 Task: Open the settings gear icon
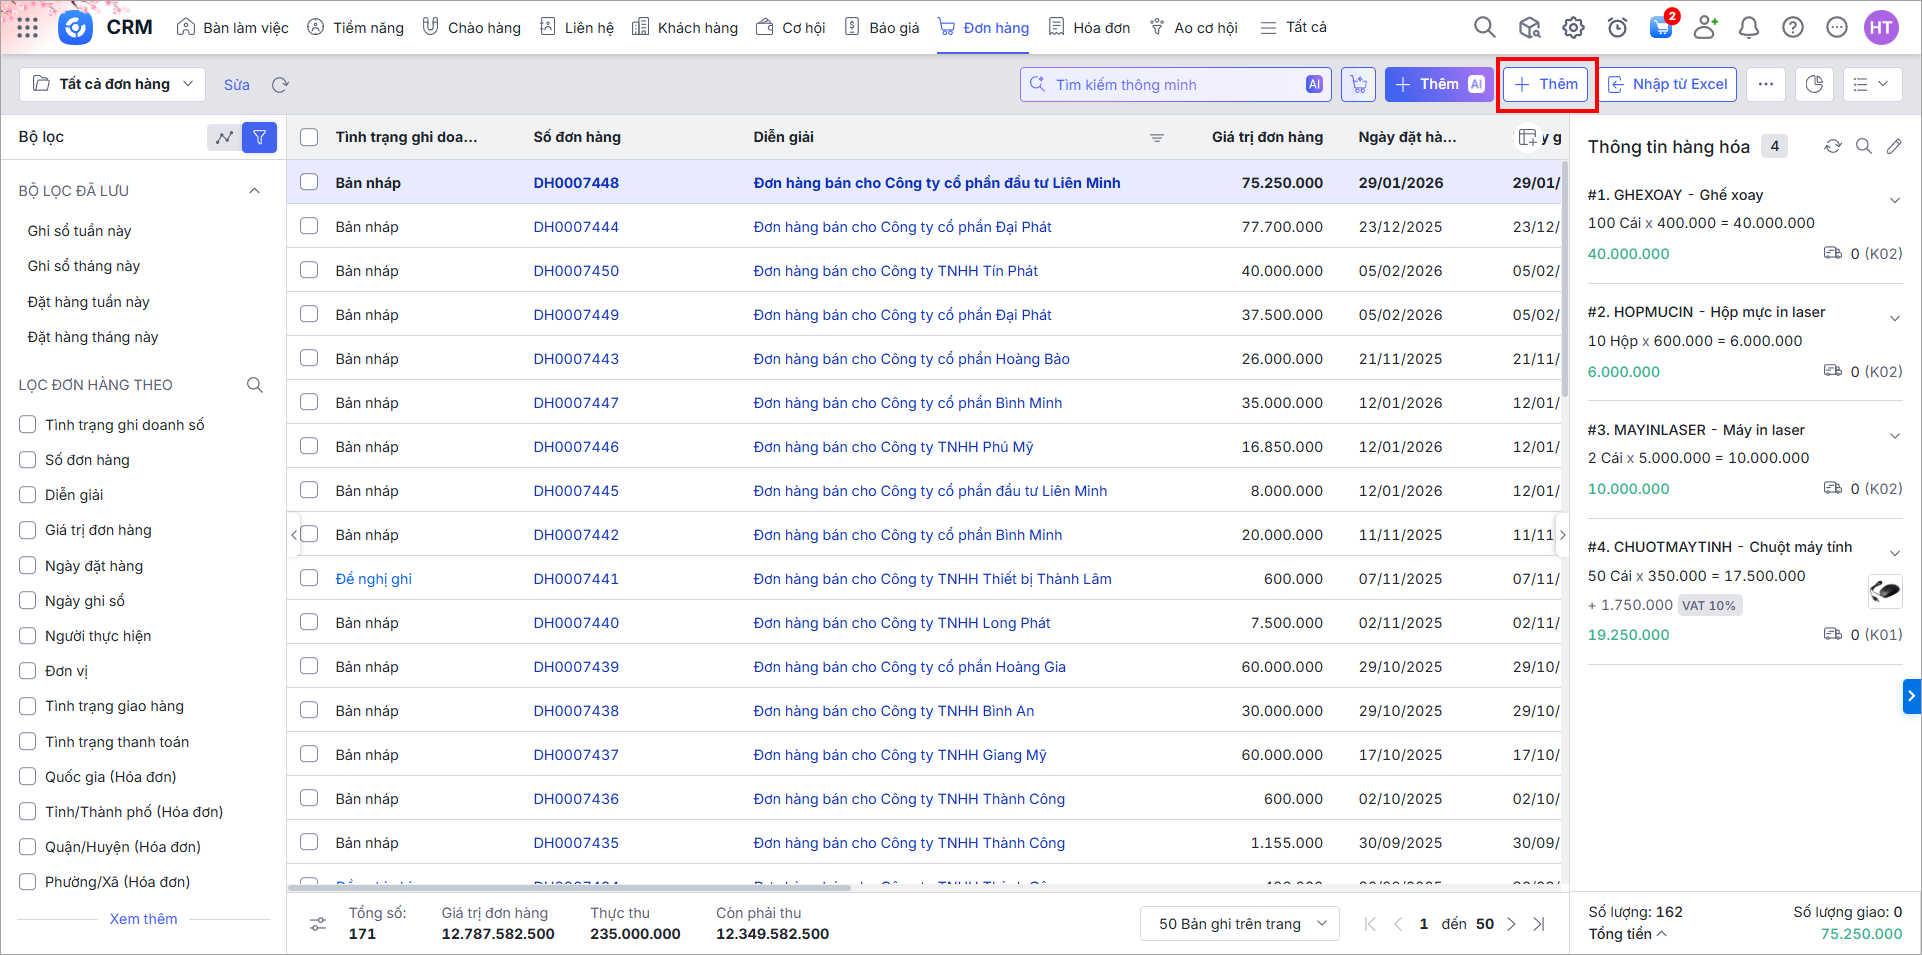pyautogui.click(x=1573, y=28)
